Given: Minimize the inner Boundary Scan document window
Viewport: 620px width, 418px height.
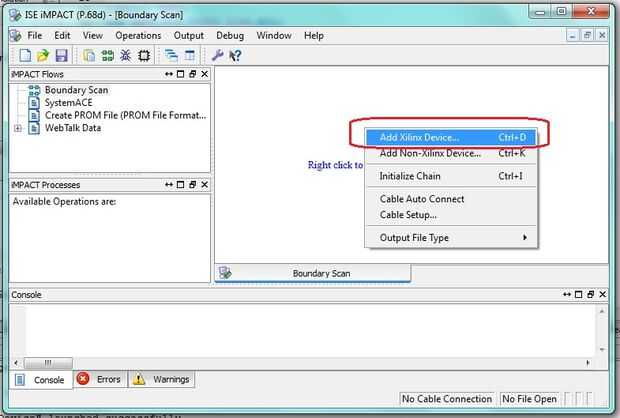Looking at the screenshot, I should (572, 36).
